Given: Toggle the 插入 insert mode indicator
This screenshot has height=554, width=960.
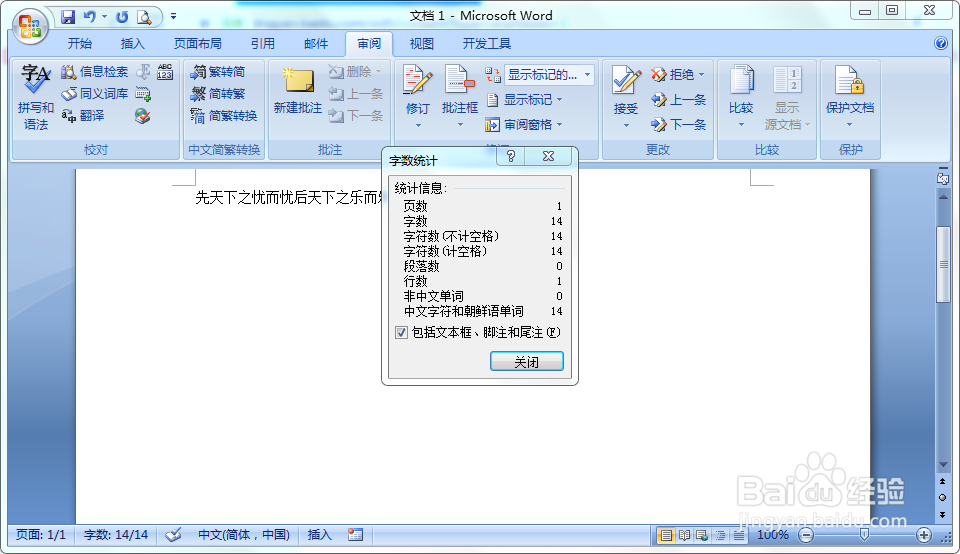Looking at the screenshot, I should 319,535.
